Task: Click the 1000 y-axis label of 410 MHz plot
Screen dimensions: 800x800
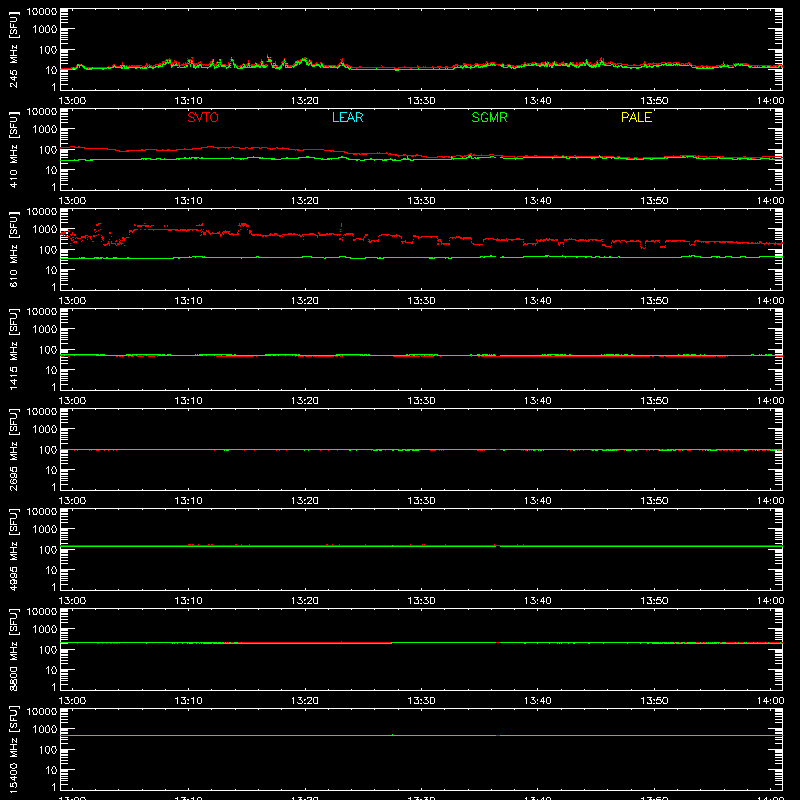Action: pos(45,130)
